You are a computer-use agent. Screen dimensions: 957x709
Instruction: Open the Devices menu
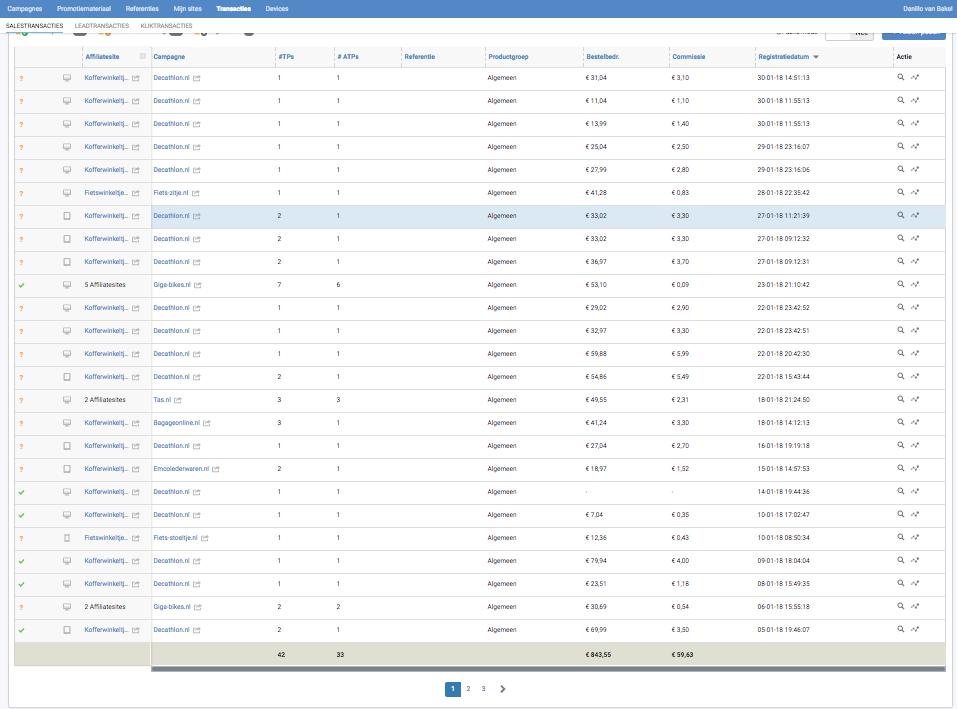click(x=276, y=9)
